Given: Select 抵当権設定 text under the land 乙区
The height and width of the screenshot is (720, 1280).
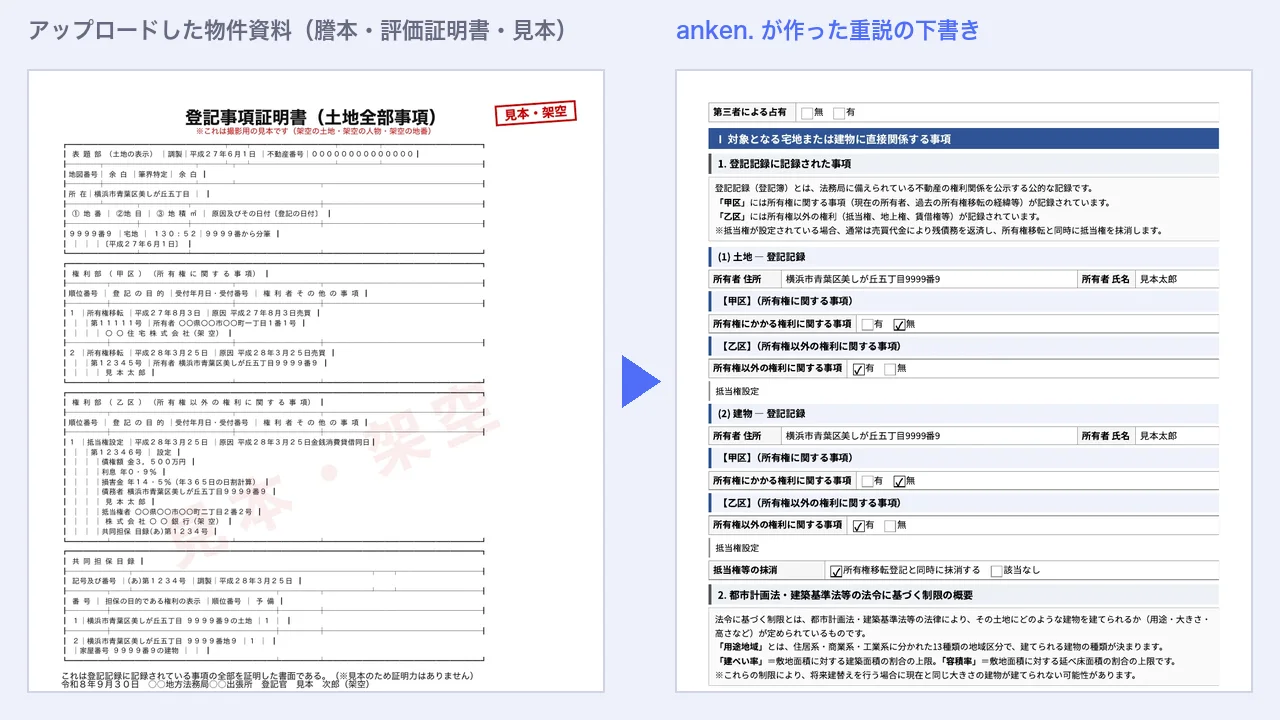Looking at the screenshot, I should click(x=738, y=391).
